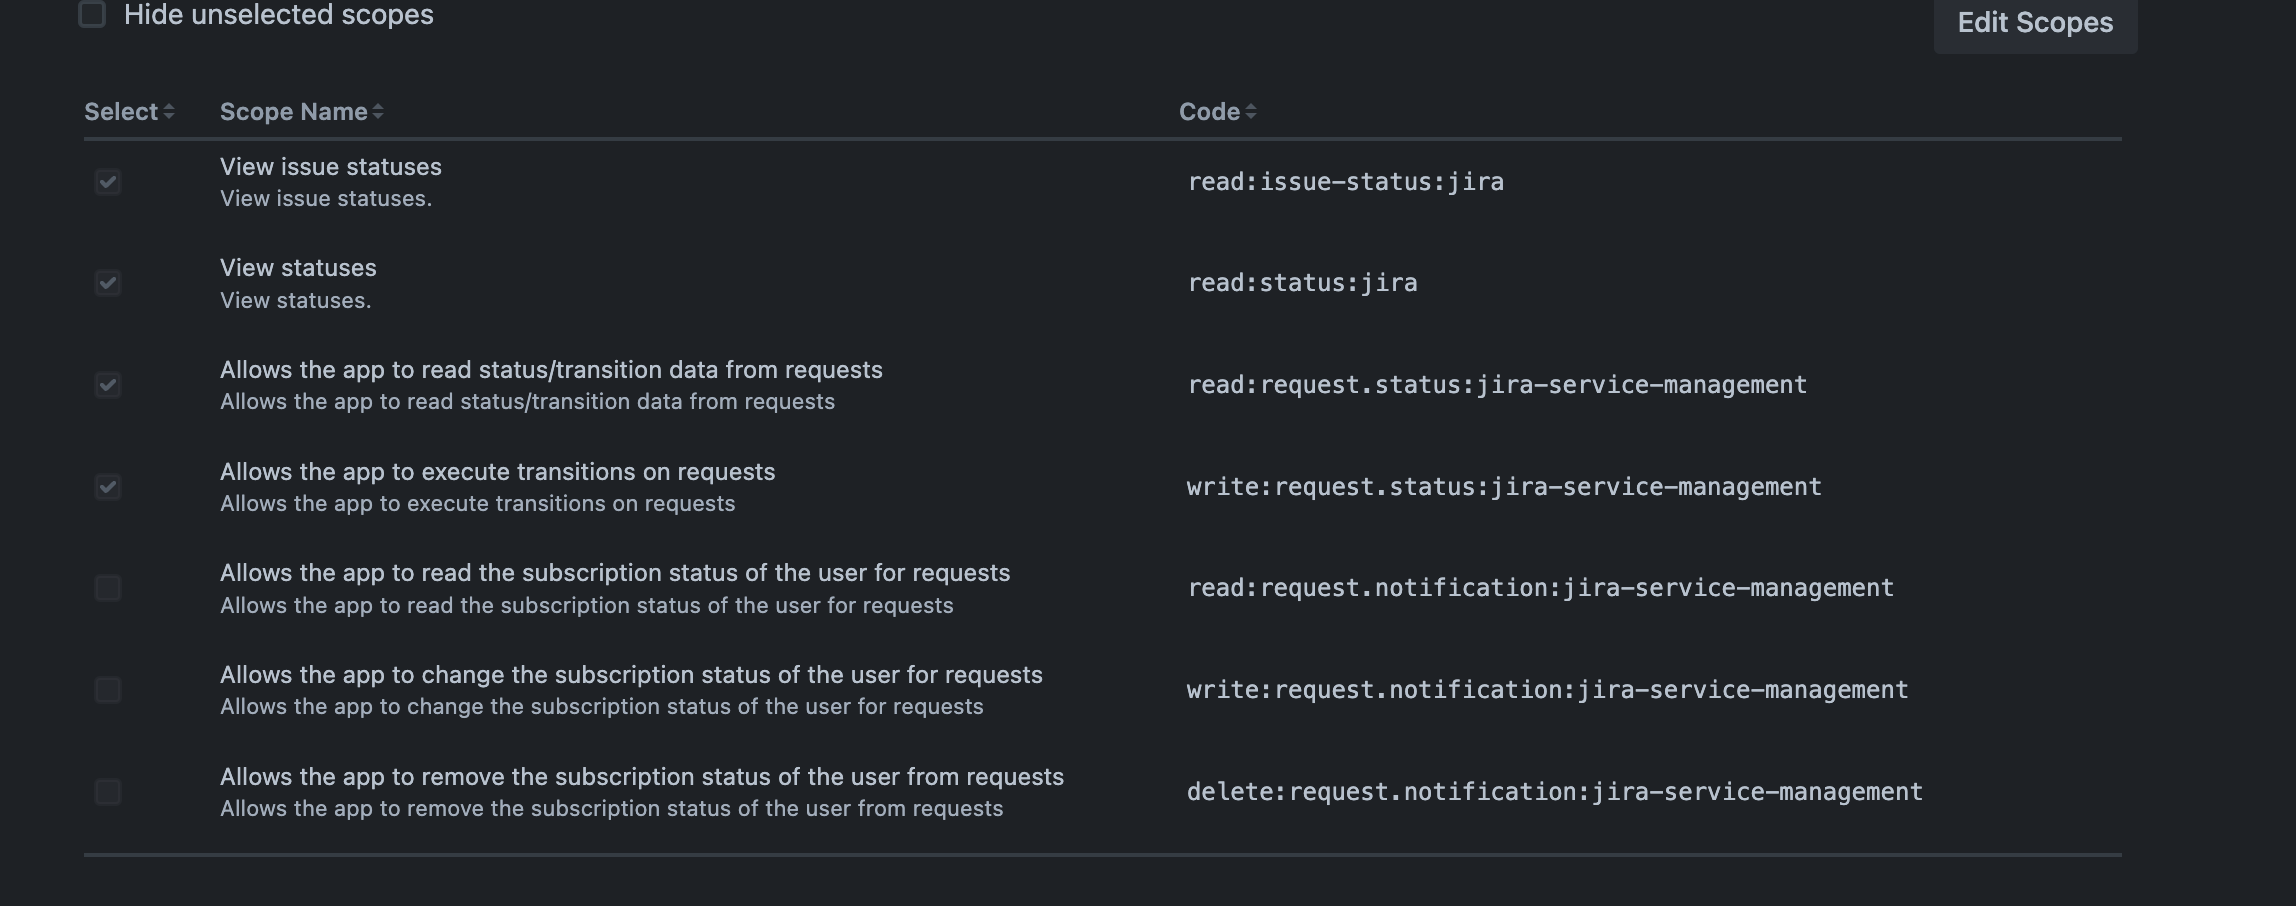This screenshot has height=906, width=2296.
Task: Click code read:request.status:jira-service-management
Action: tap(1497, 385)
